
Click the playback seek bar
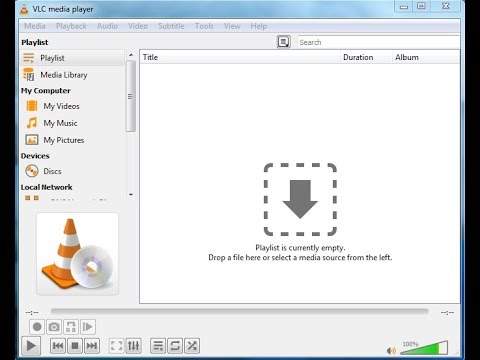pos(239,311)
